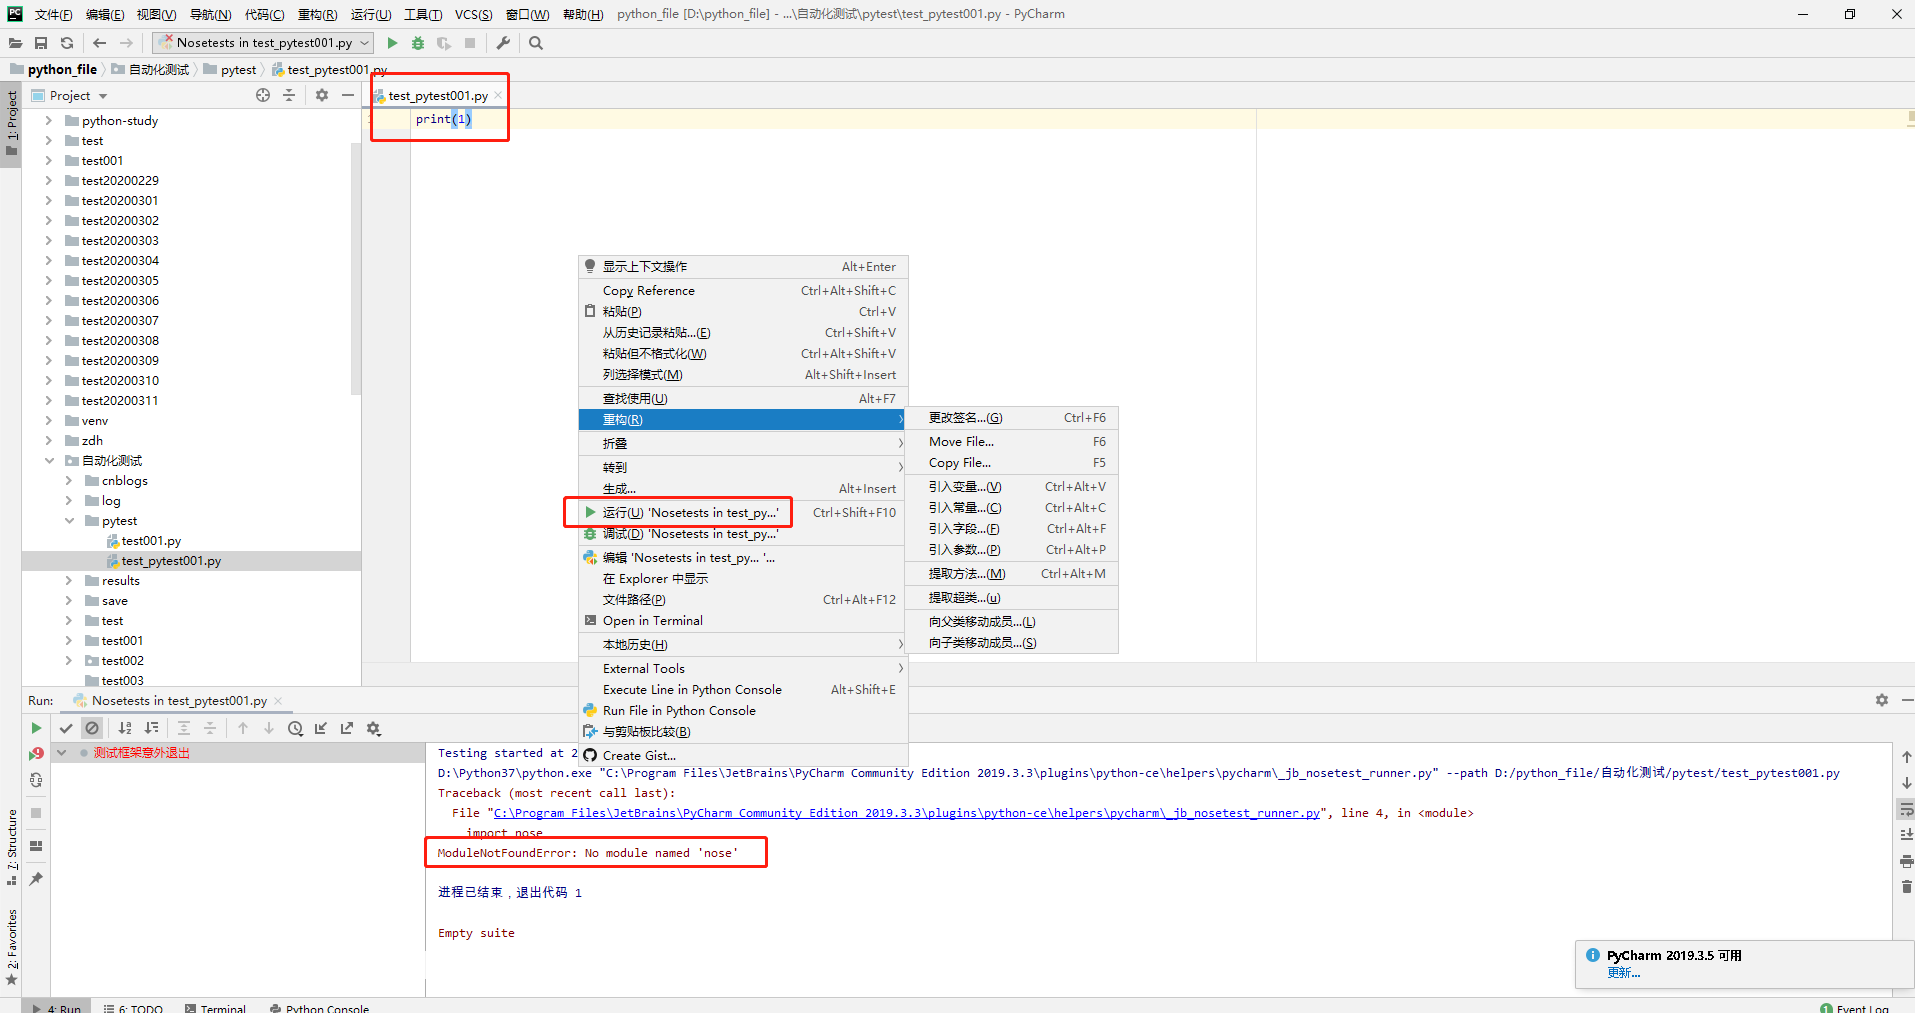Click 更新... in the PyCharm update notification
The height and width of the screenshot is (1013, 1915).
(x=1623, y=973)
